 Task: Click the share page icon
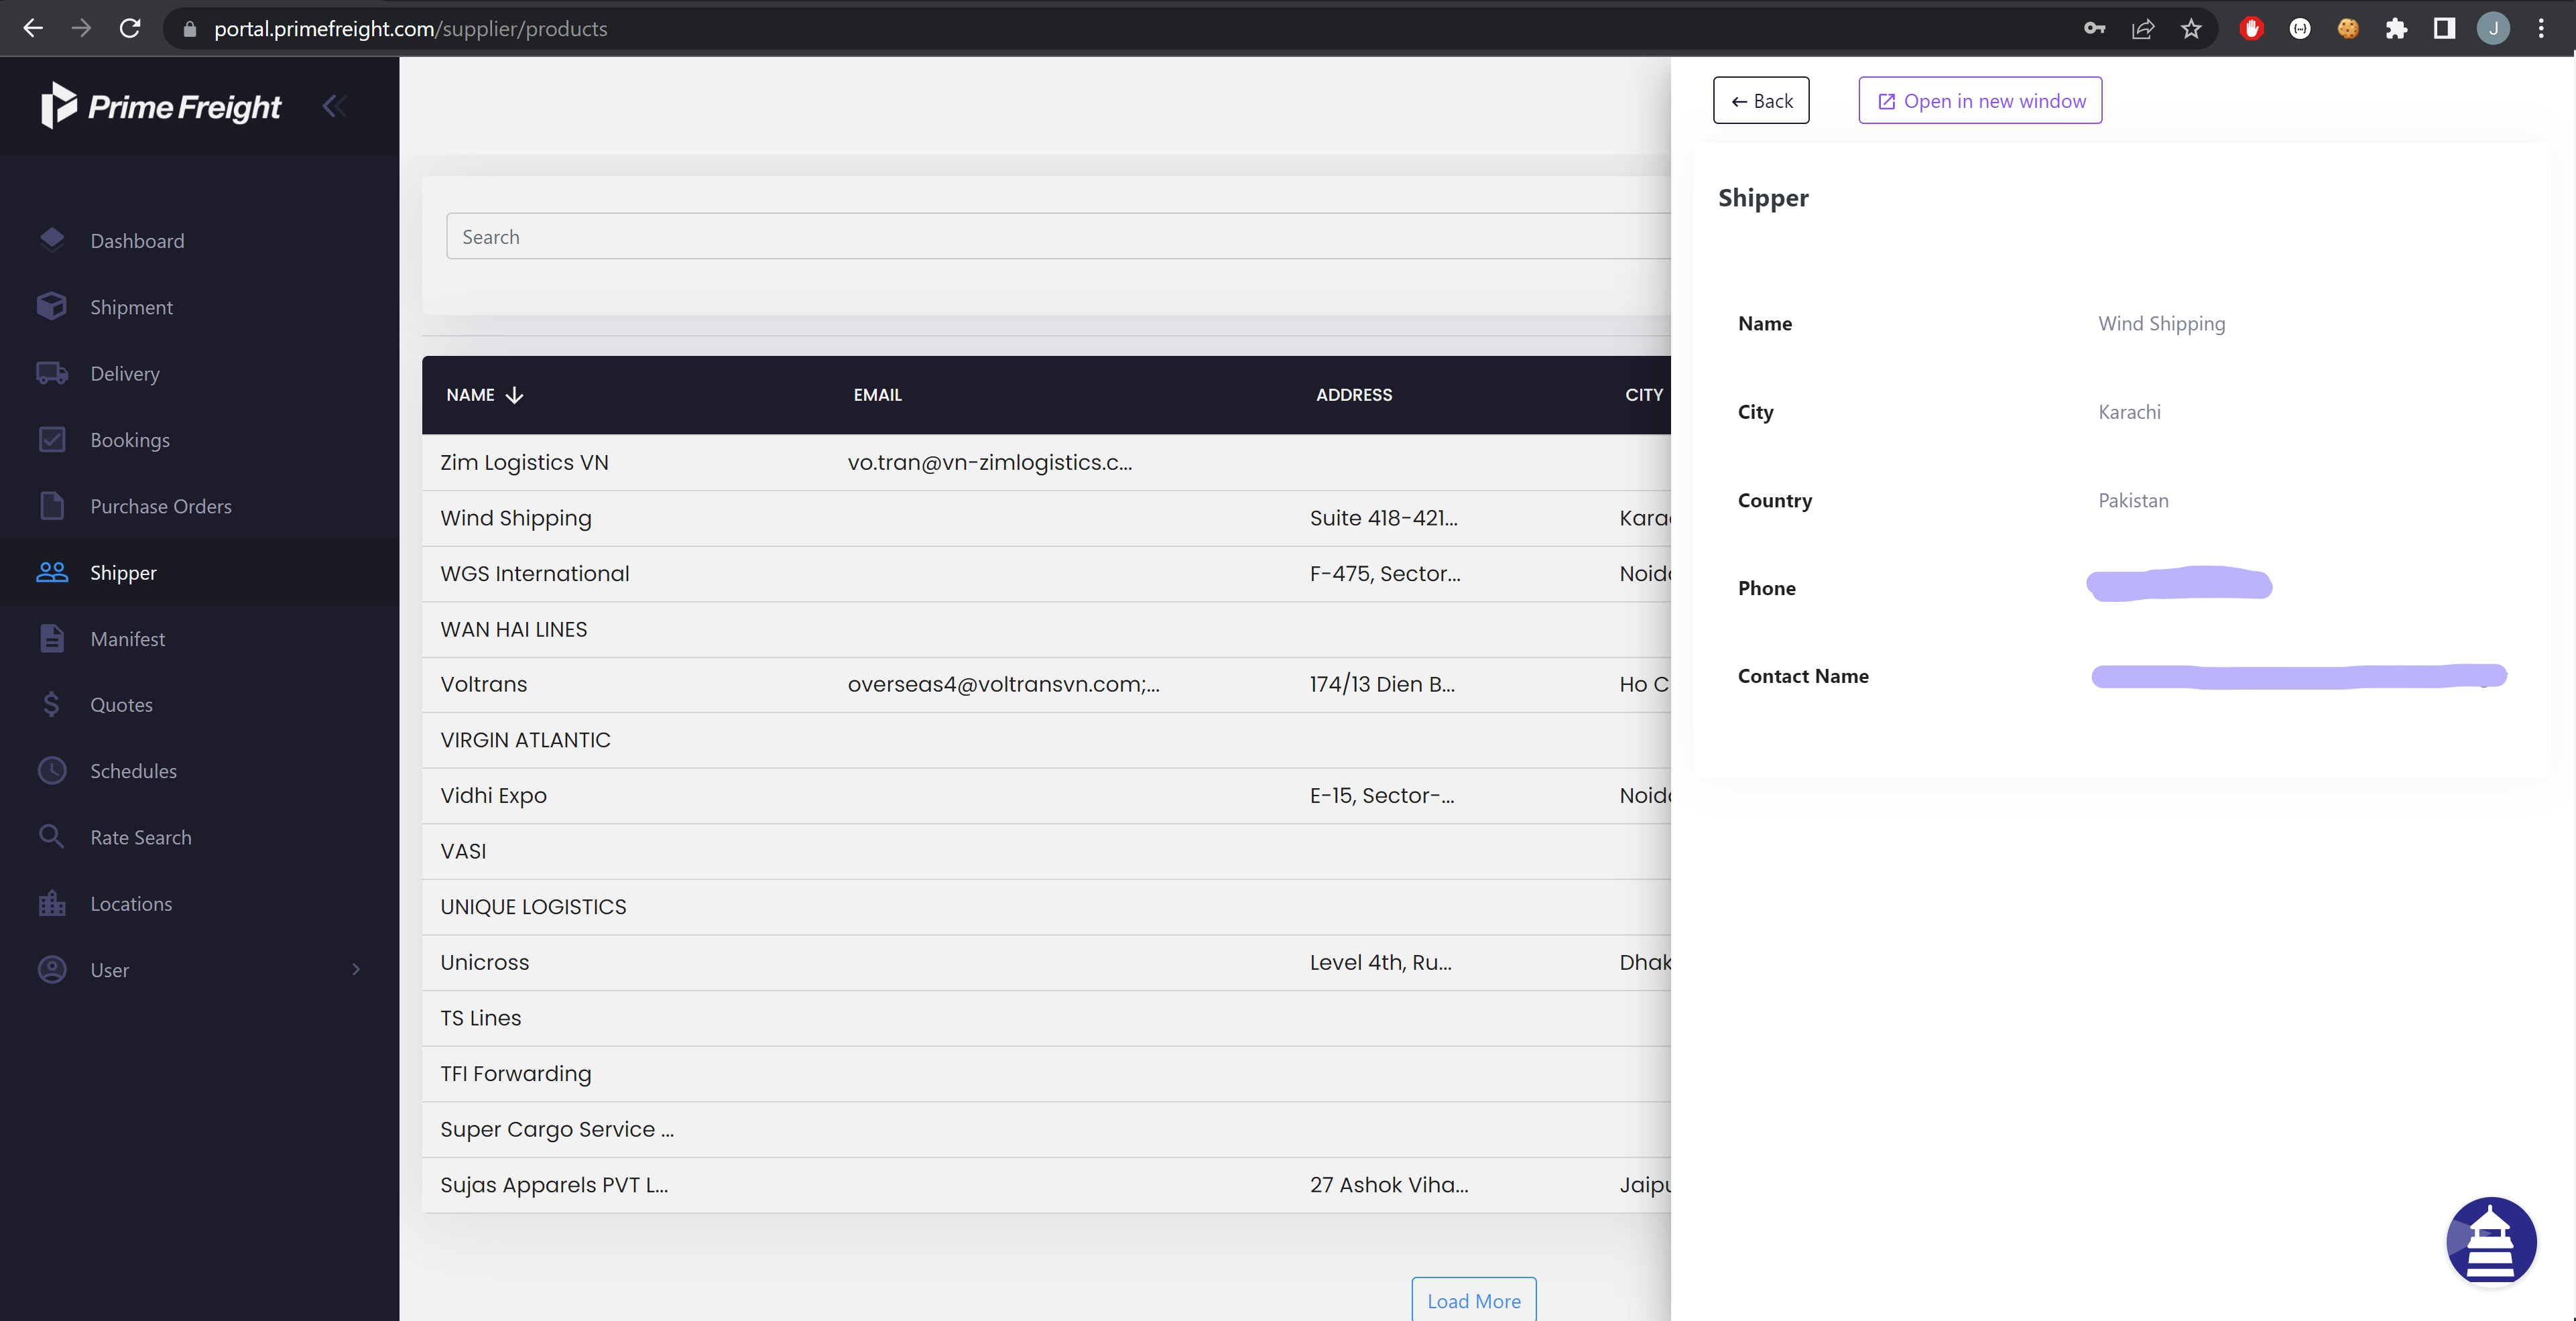2142,29
